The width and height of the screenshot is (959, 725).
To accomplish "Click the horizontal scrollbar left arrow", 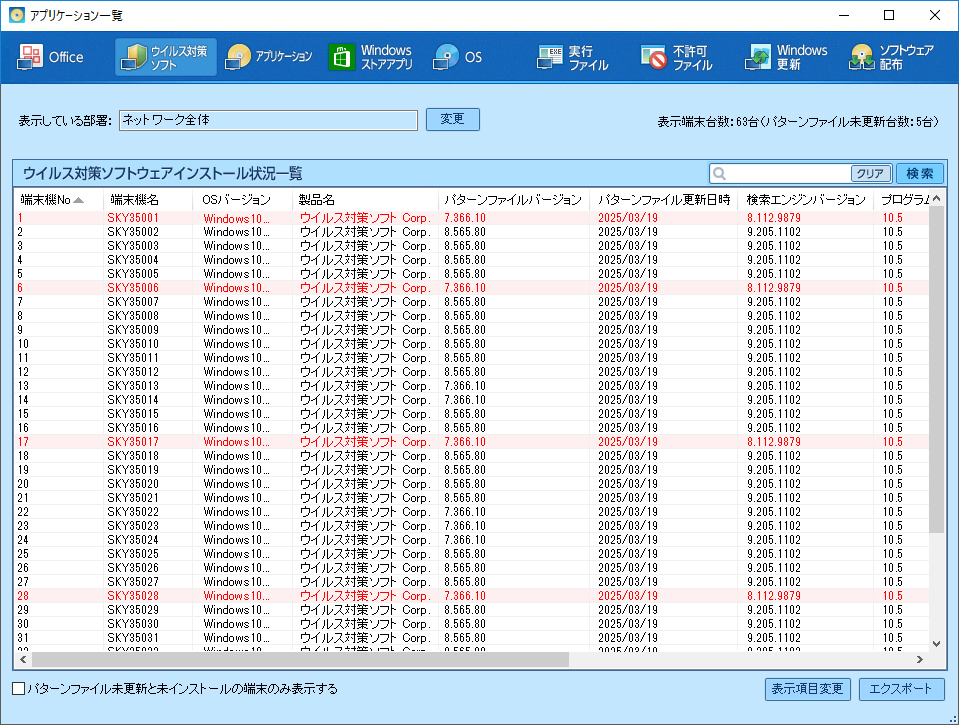I will [x=23, y=659].
